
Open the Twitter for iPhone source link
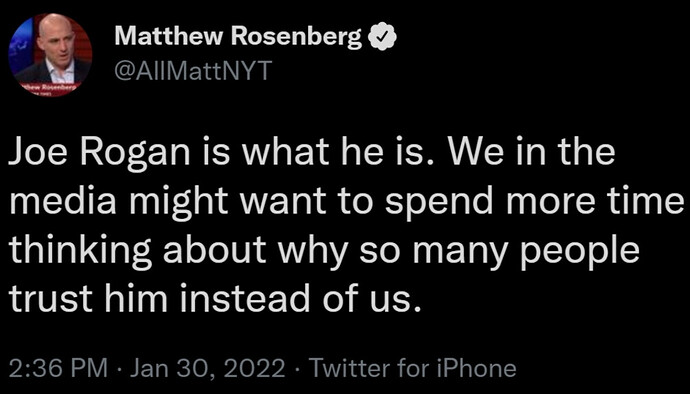coord(412,368)
